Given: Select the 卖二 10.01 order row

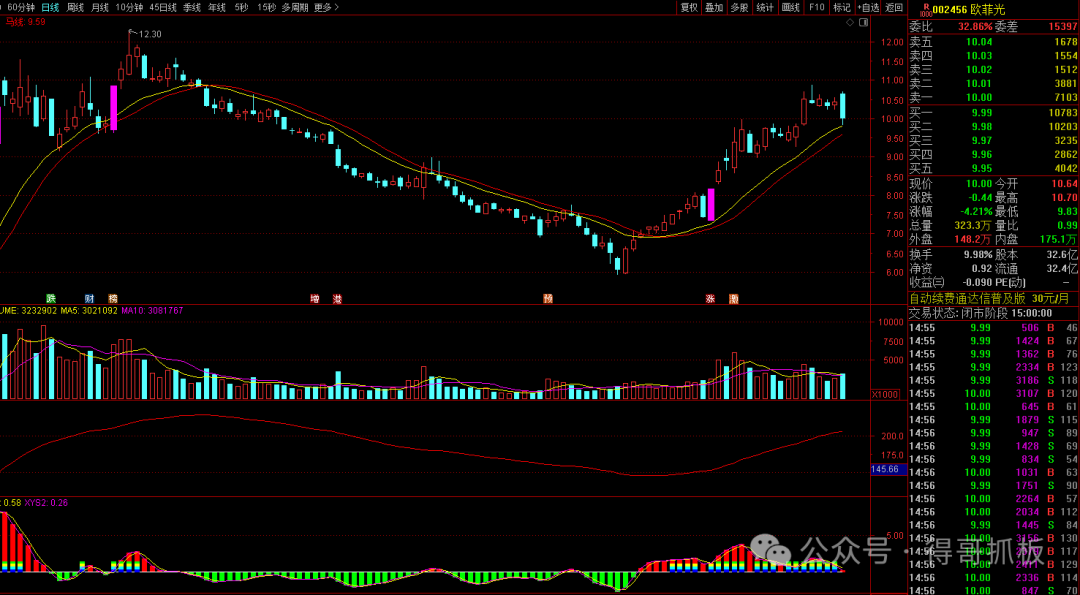Looking at the screenshot, I should pyautogui.click(x=993, y=83).
